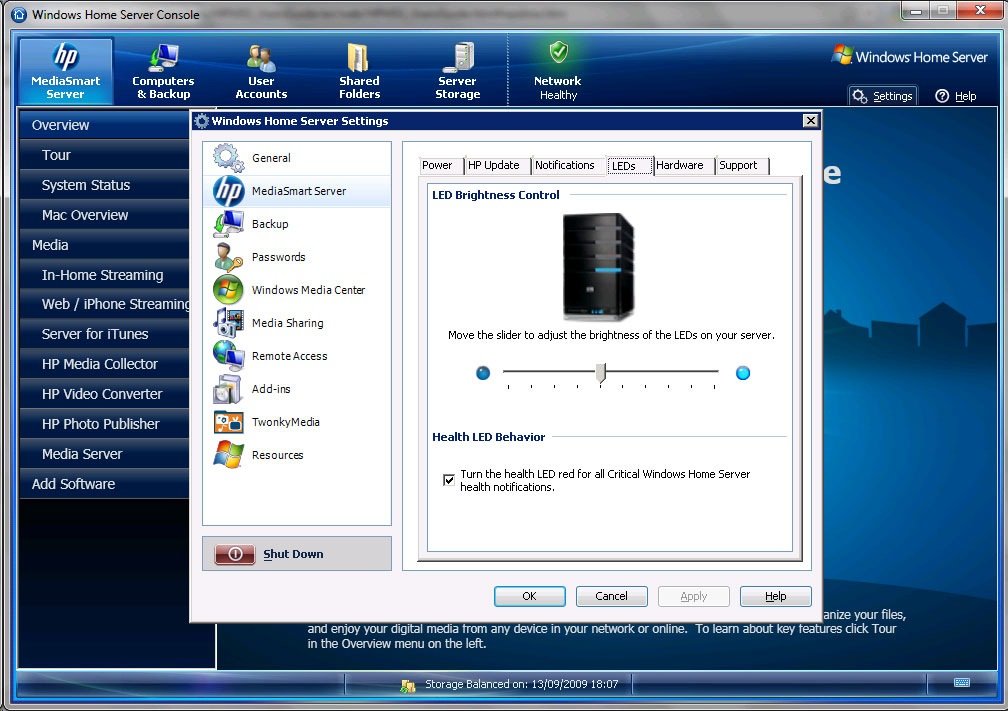Click the Settings gear icon

coord(860,96)
